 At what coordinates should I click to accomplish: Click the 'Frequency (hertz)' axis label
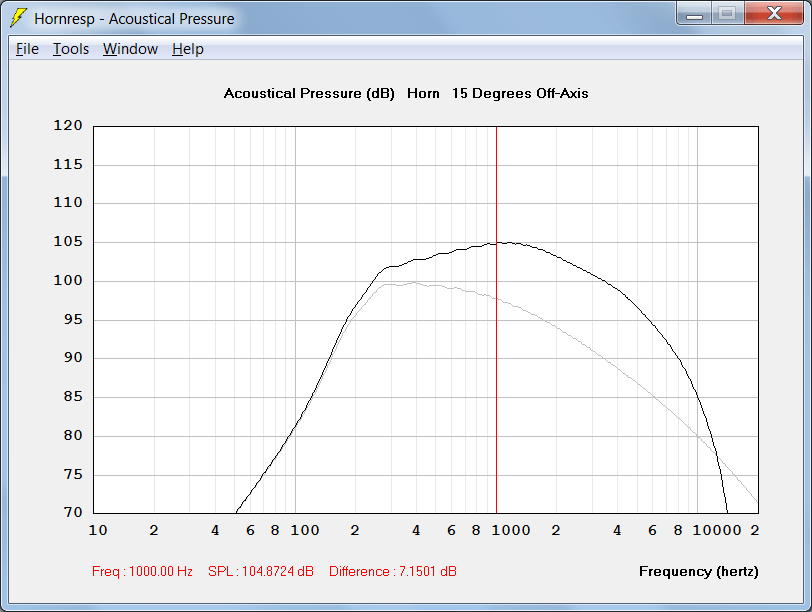(699, 571)
